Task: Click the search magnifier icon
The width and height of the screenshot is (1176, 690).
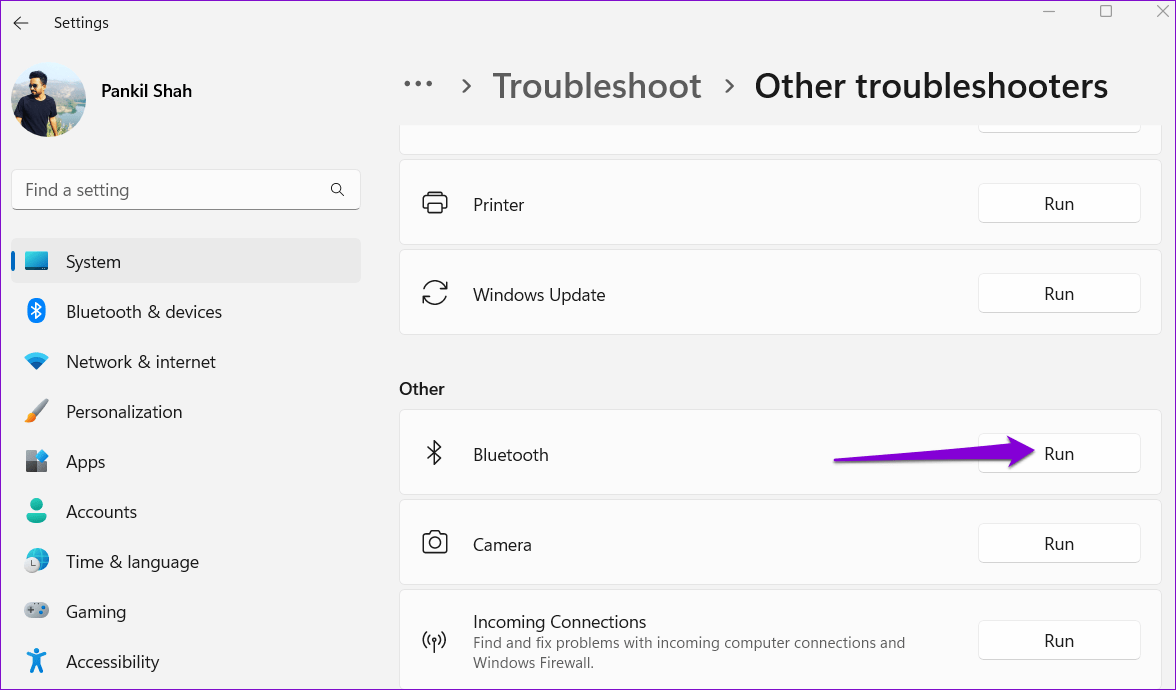Action: click(337, 189)
